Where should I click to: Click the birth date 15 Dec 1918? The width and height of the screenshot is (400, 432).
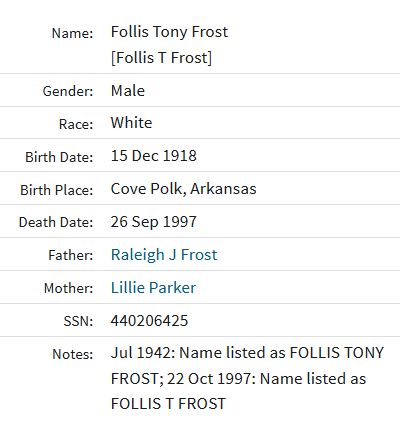coord(154,156)
